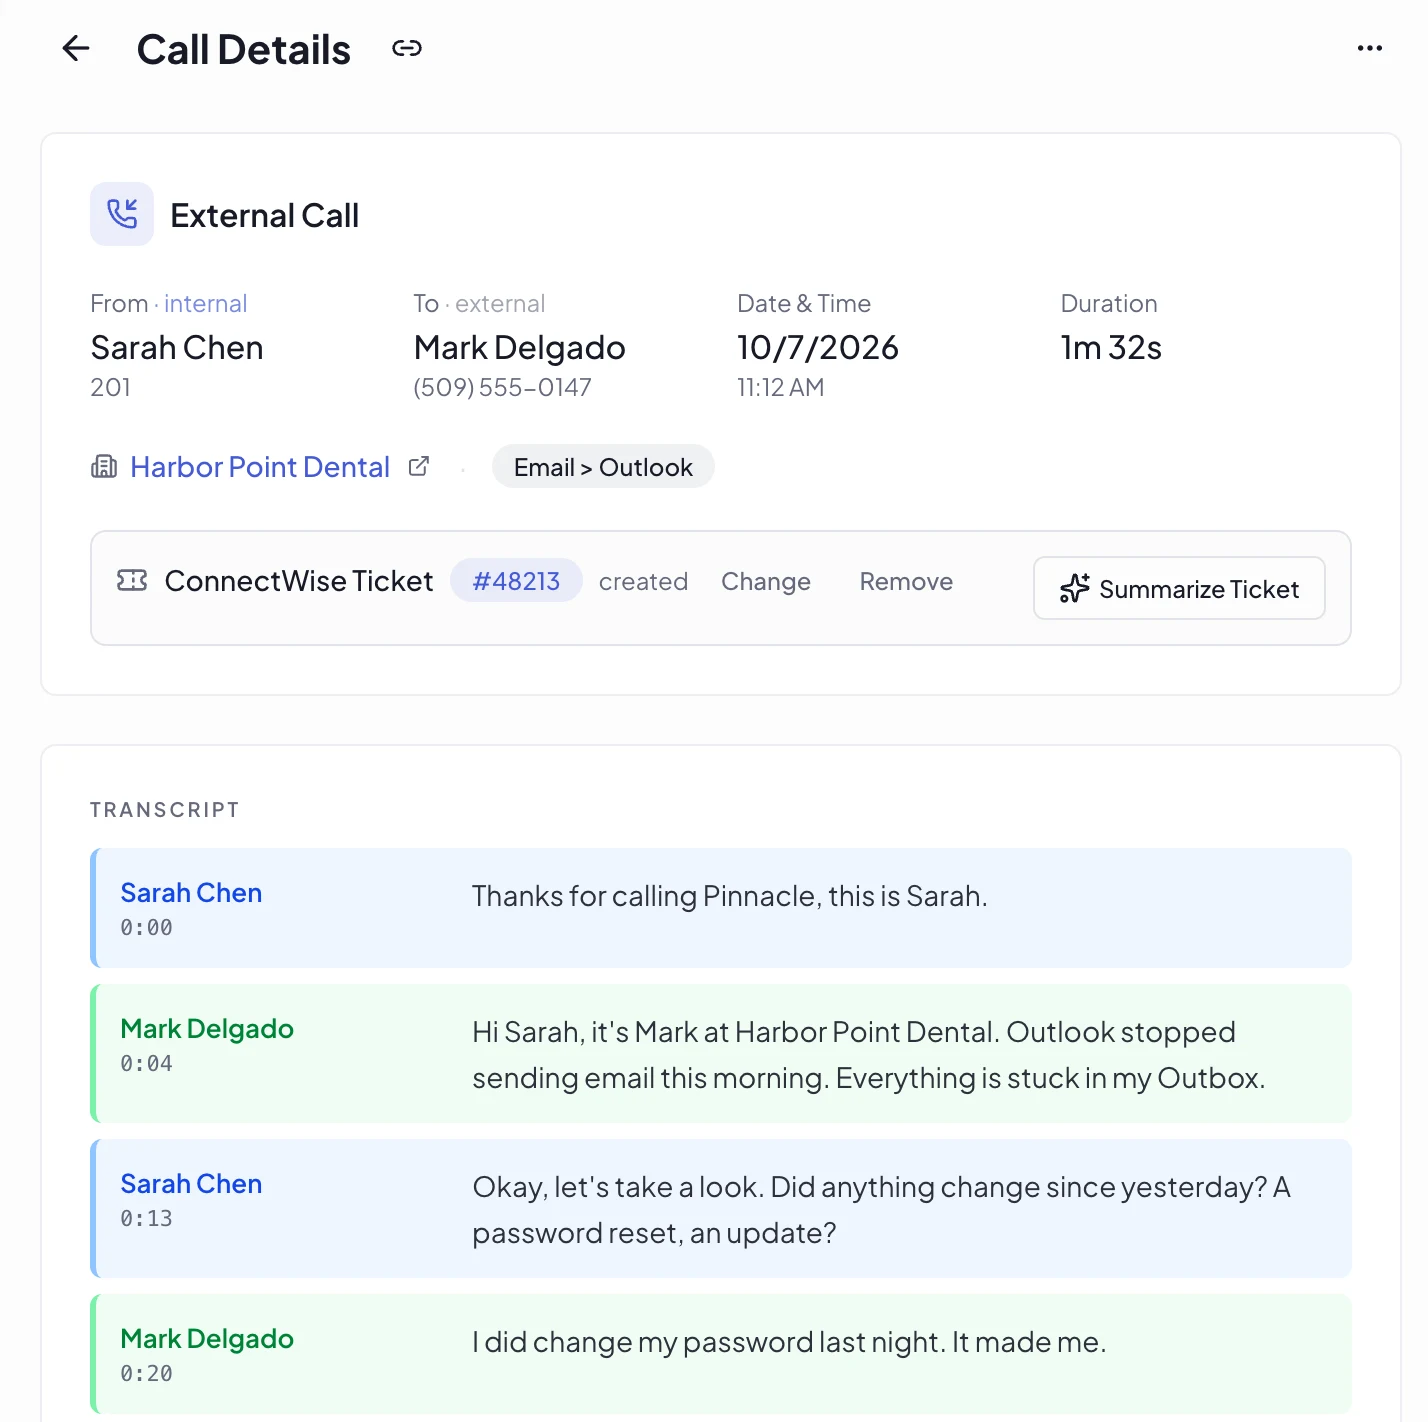1428x1422 pixels.
Task: Open ticket #48213
Action: (x=516, y=581)
